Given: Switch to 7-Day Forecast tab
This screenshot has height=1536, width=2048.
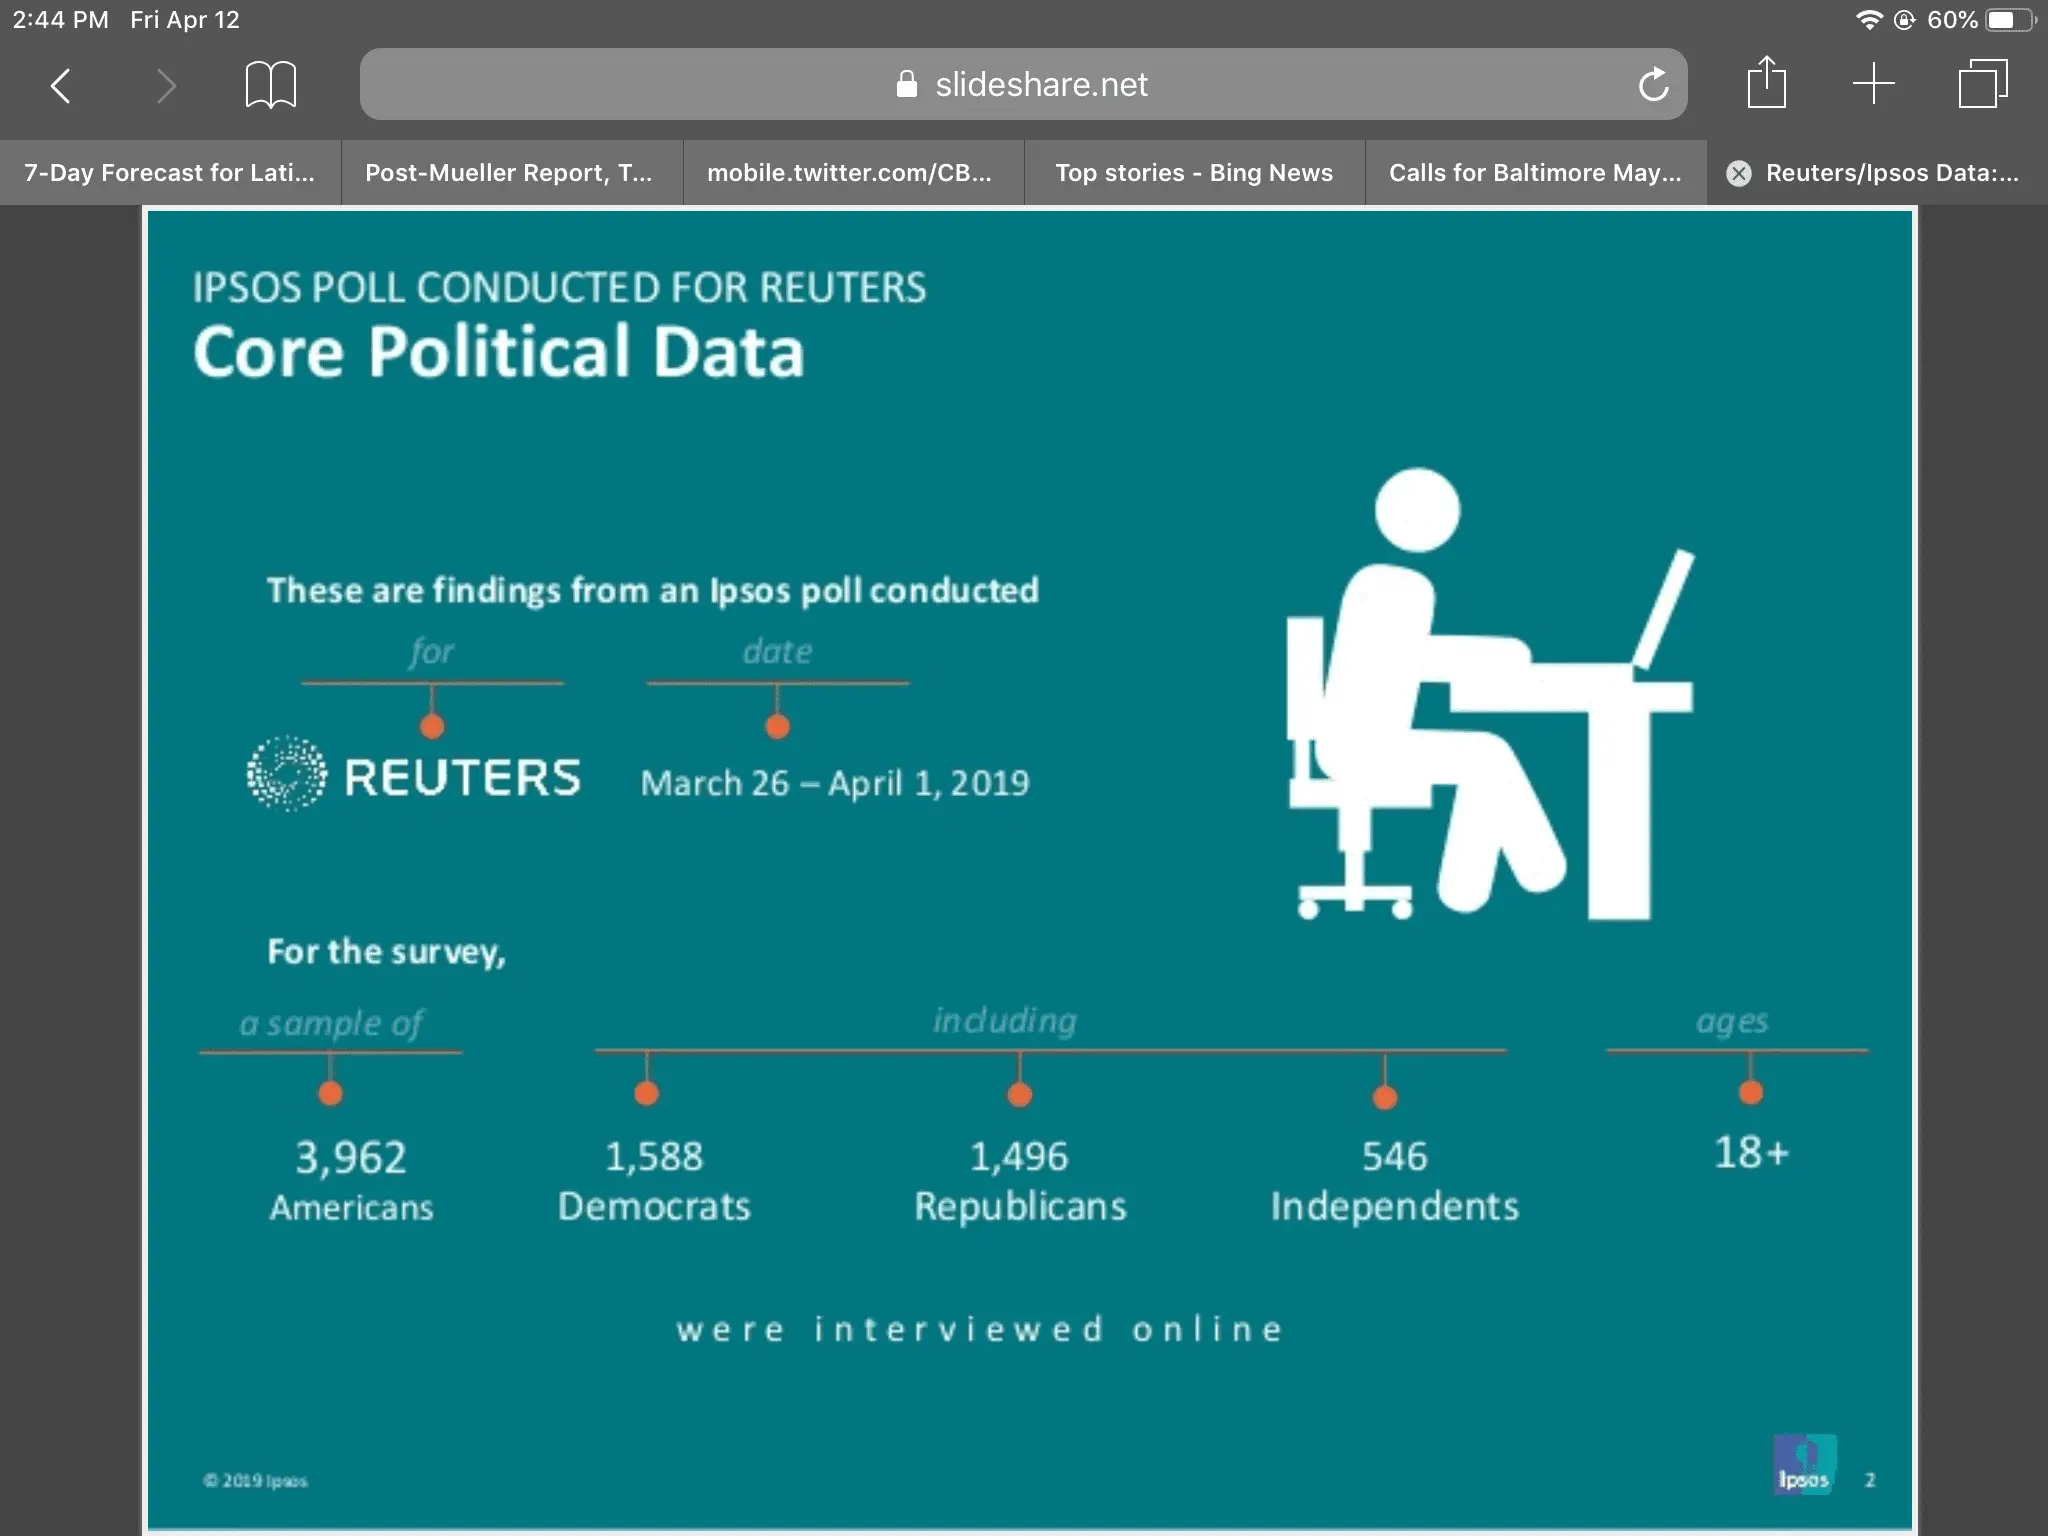Looking at the screenshot, I should 170,173.
